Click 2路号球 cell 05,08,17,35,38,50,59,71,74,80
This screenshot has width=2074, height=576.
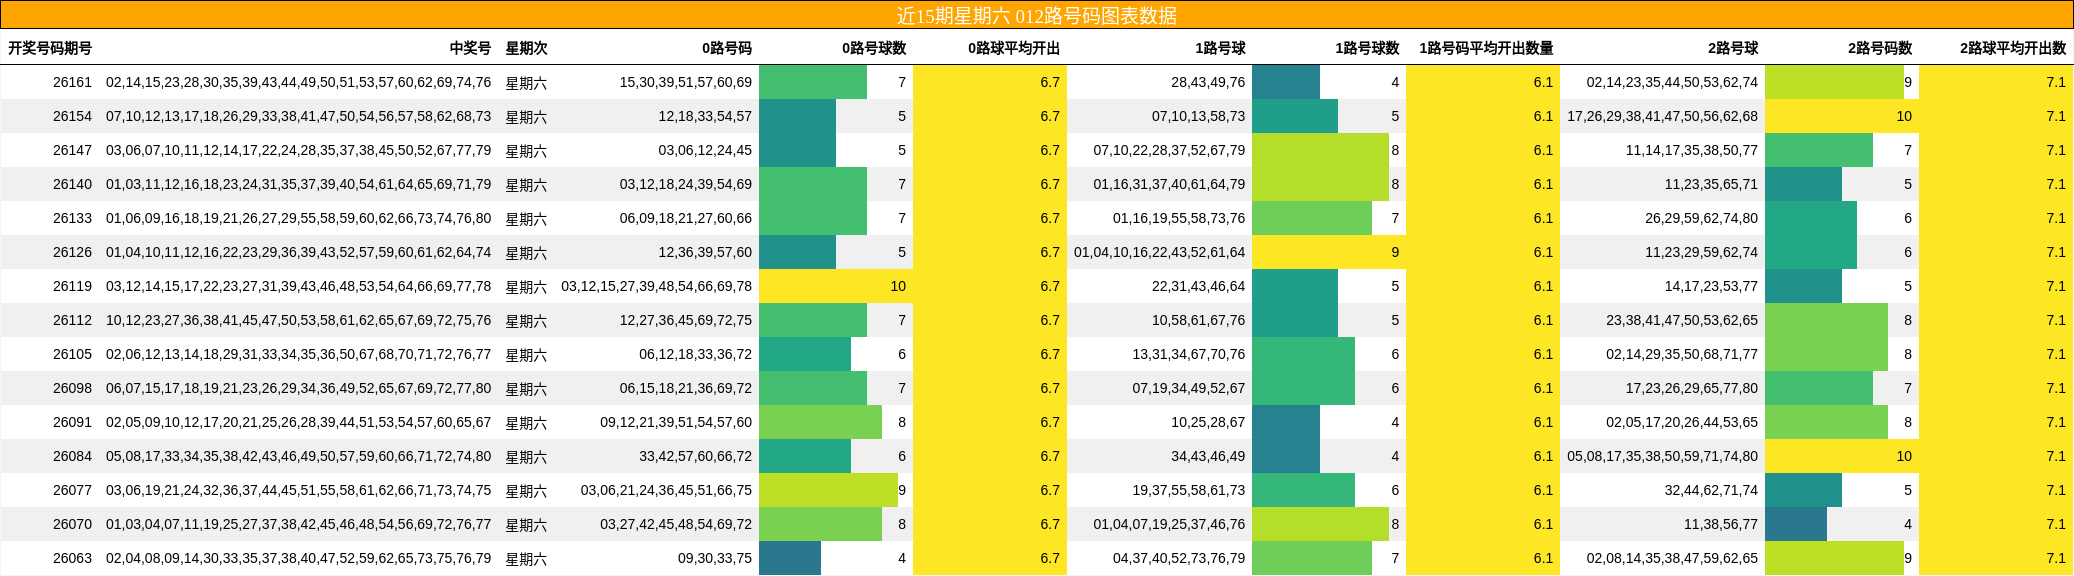(1662, 456)
